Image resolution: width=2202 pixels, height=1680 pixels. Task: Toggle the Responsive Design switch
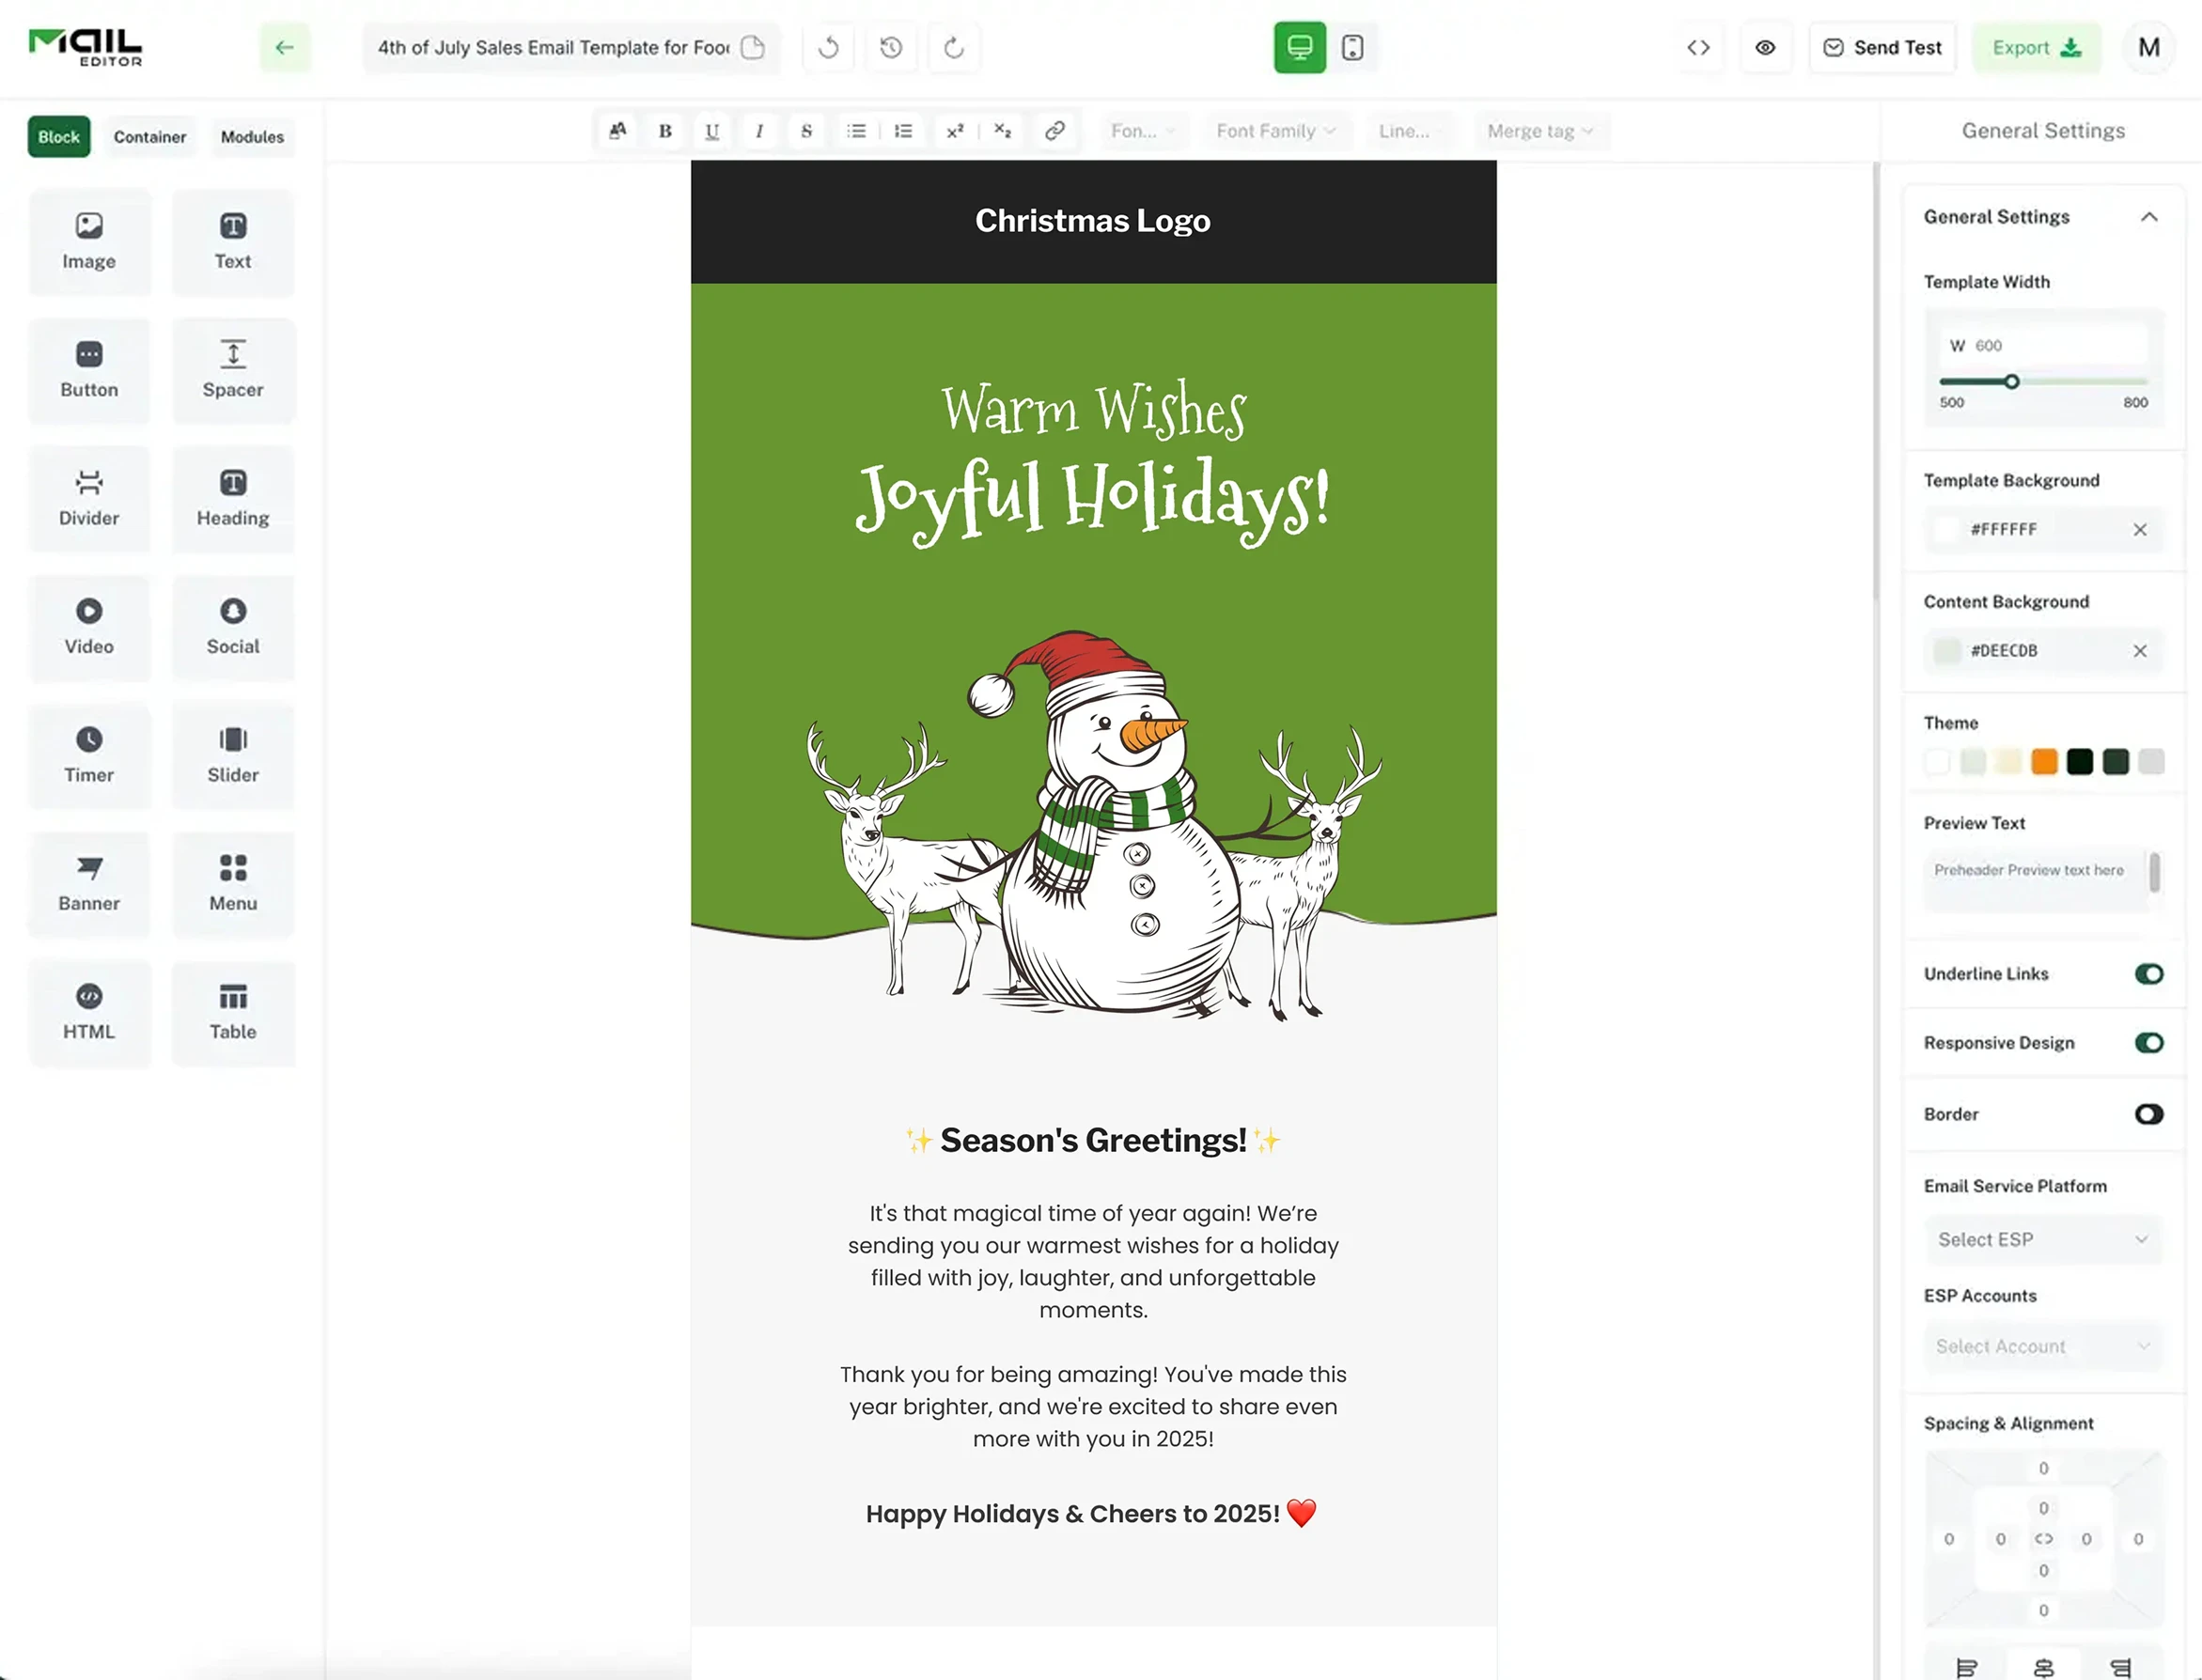(2148, 1043)
